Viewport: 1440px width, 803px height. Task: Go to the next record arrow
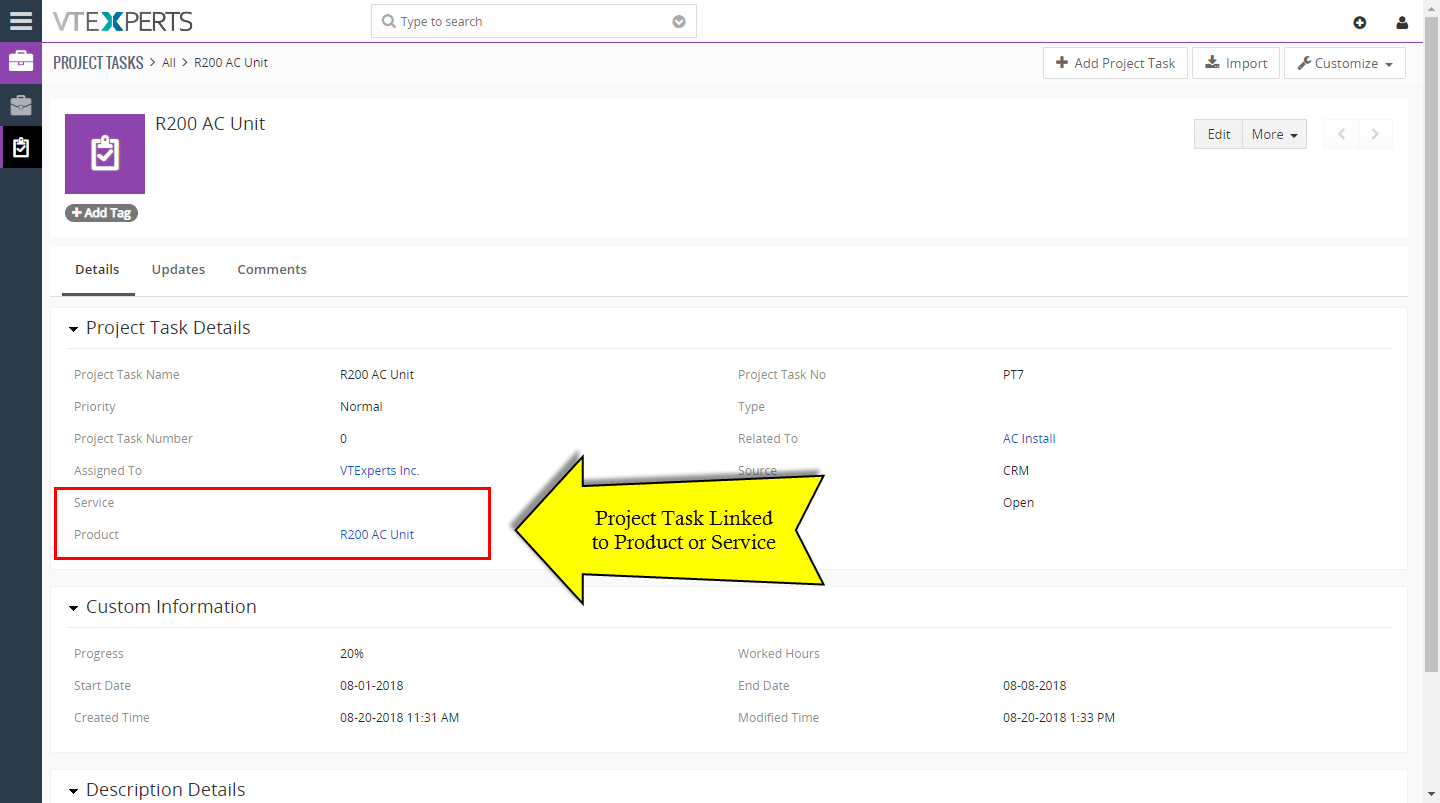point(1375,134)
